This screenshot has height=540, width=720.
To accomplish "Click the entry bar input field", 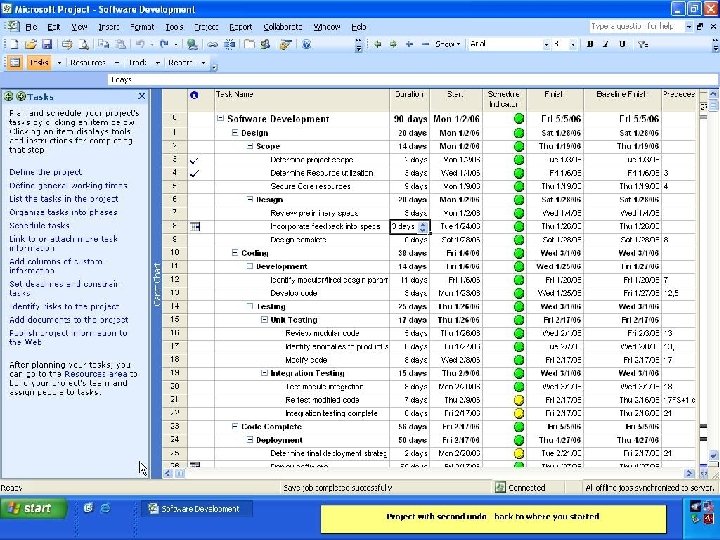I will 412,79.
